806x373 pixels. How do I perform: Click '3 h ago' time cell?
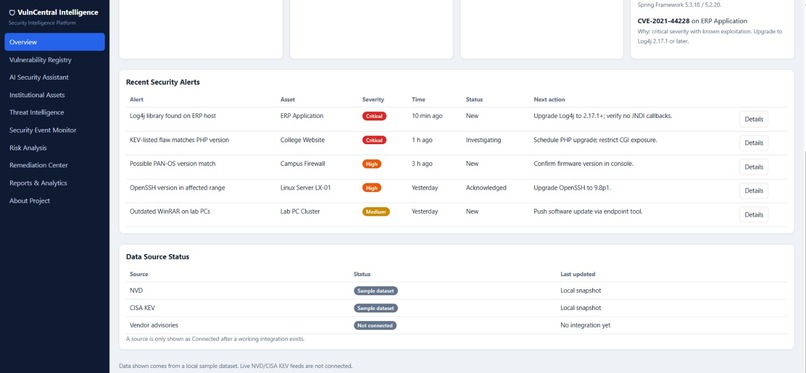click(x=422, y=164)
